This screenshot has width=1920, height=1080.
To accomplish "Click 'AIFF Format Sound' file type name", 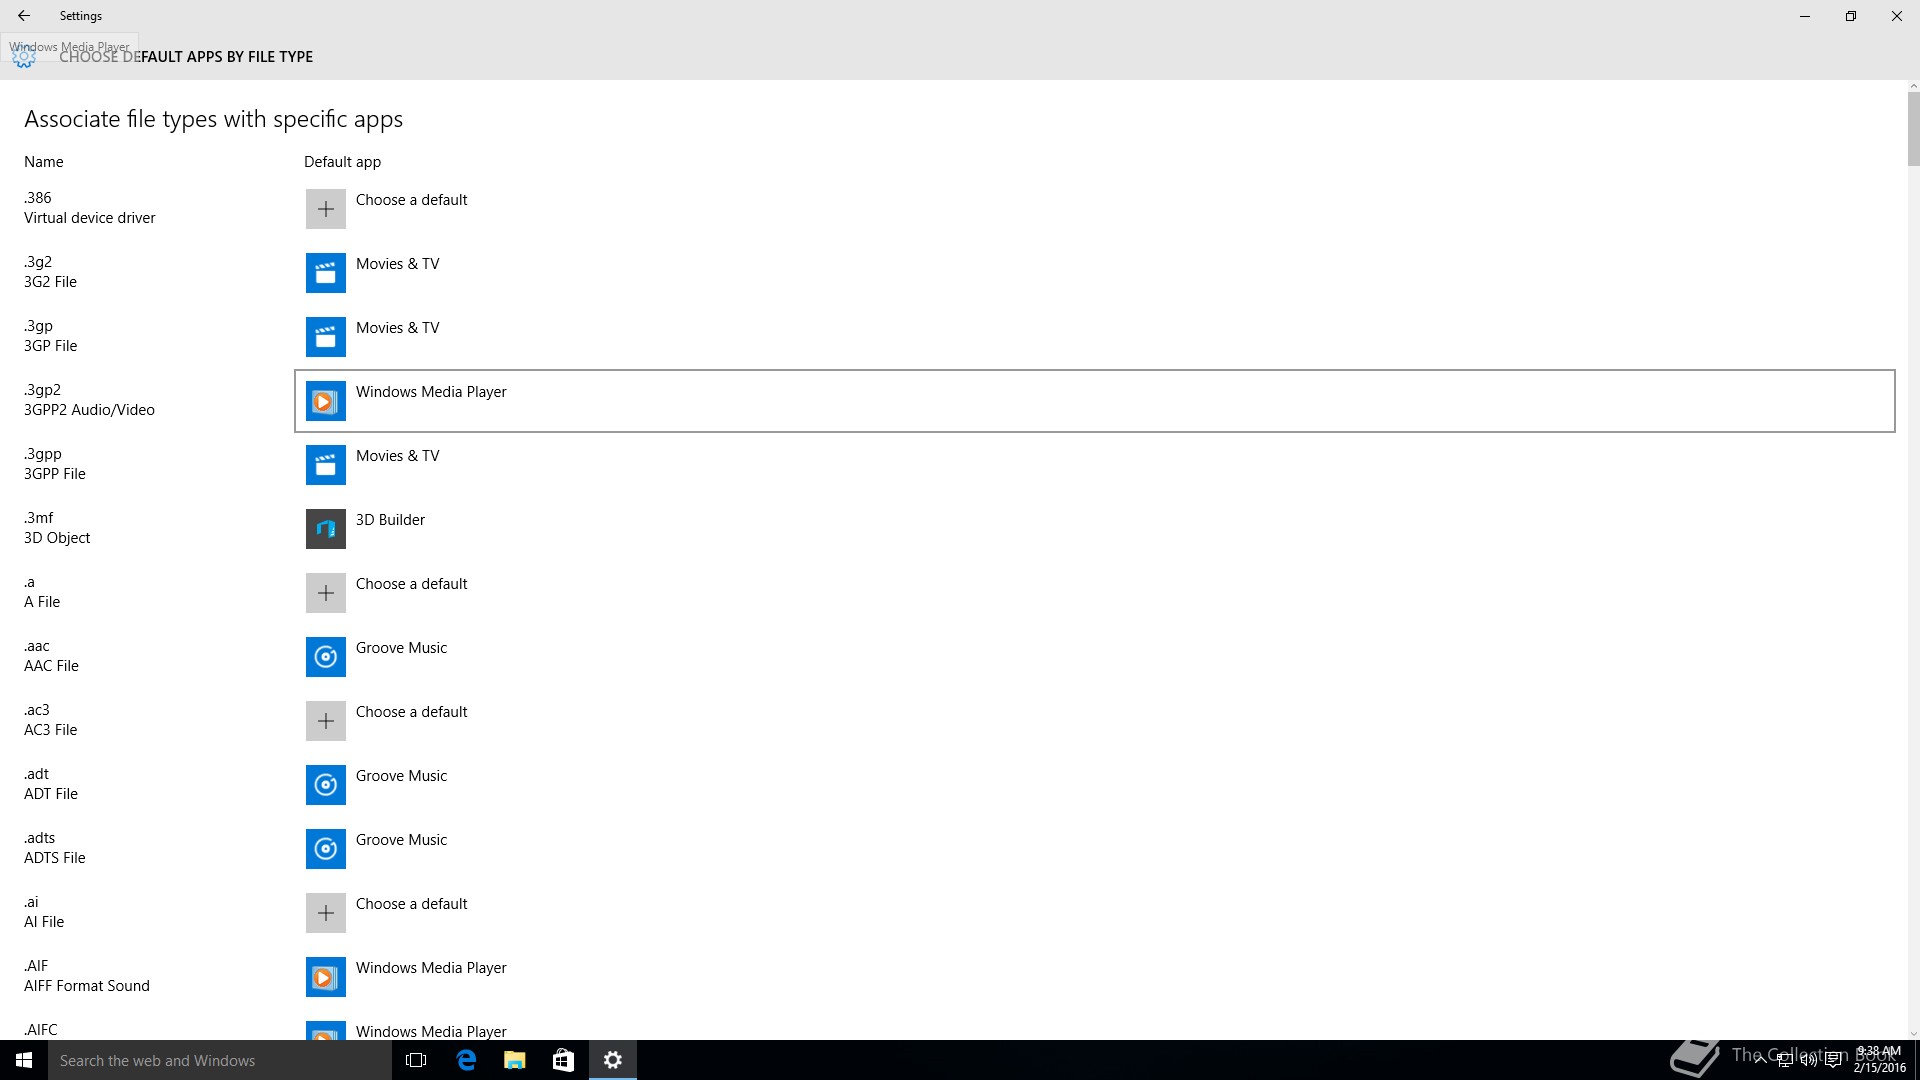I will 87,986.
